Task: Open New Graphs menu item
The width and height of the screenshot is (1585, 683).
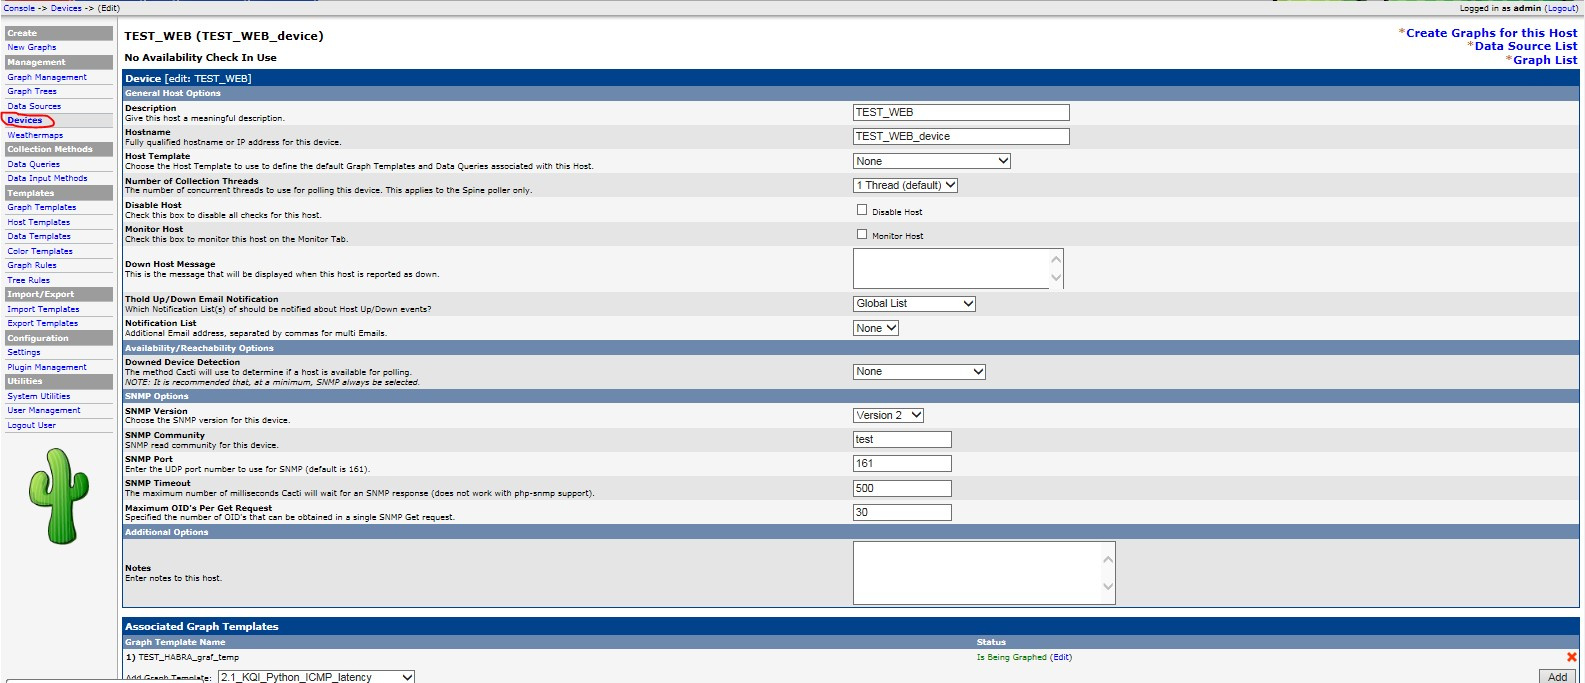Action: coord(32,47)
